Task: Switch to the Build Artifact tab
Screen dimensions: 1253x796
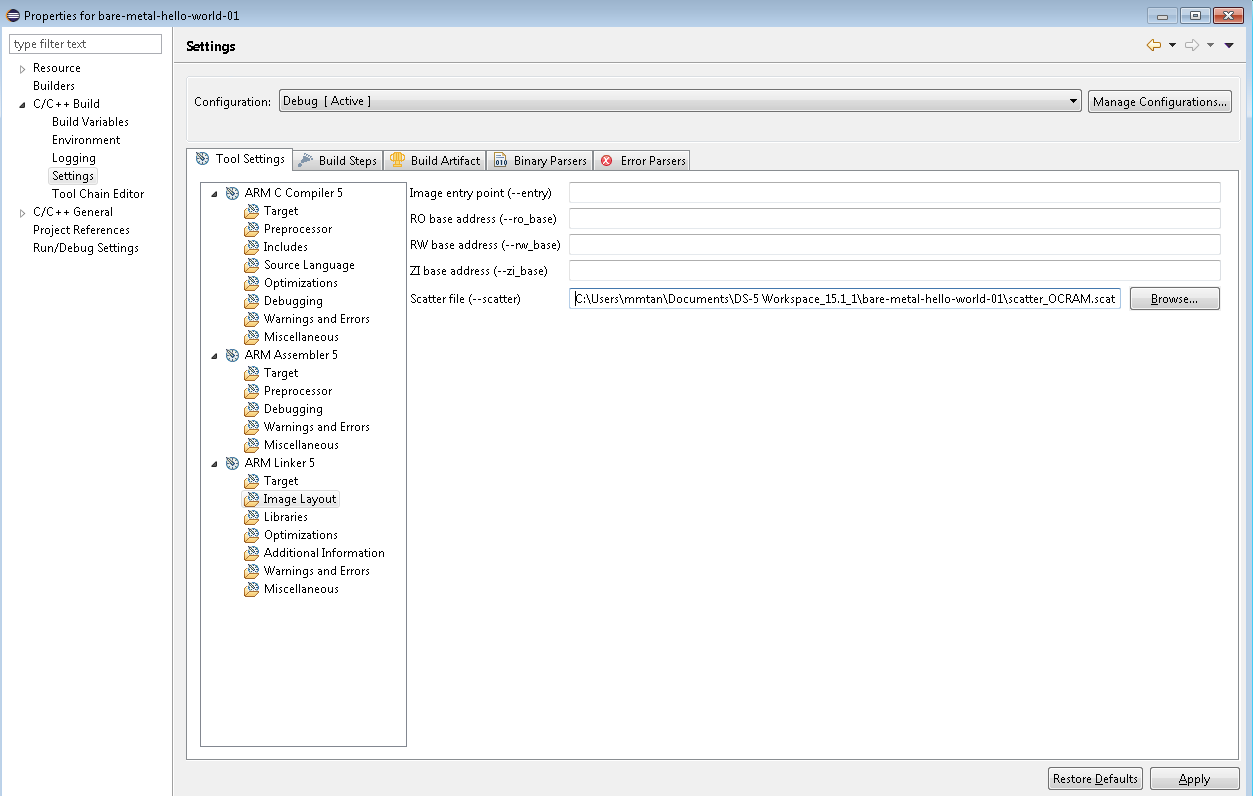Action: point(435,160)
